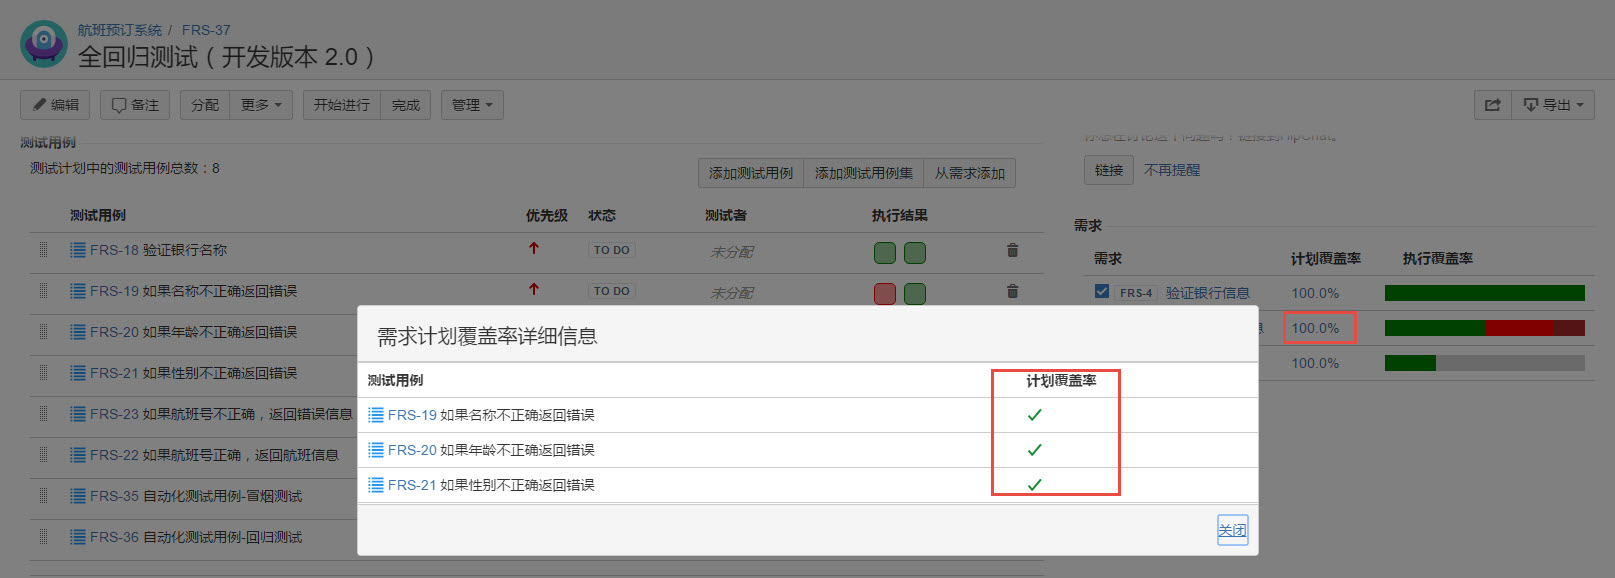
Task: Click the share icon button
Action: (1492, 105)
